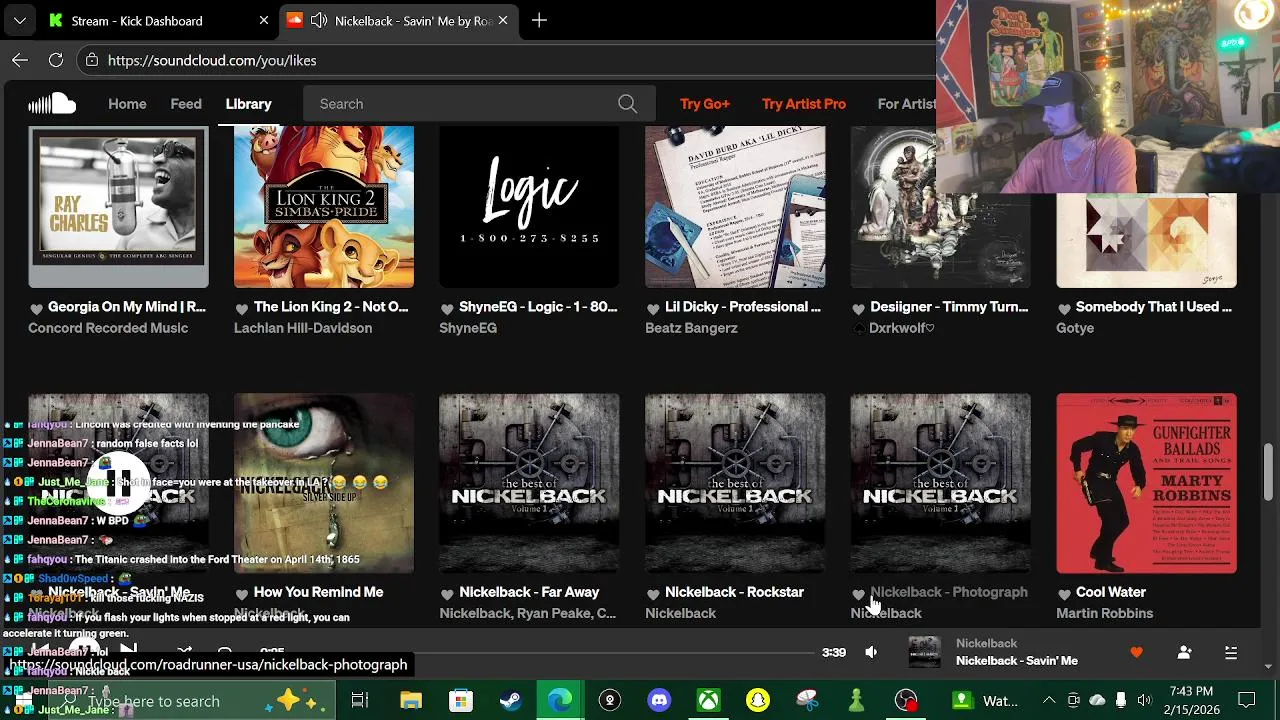Viewport: 1280px width, 720px height.
Task: Open the Lion King 2 artwork
Action: pos(324,207)
